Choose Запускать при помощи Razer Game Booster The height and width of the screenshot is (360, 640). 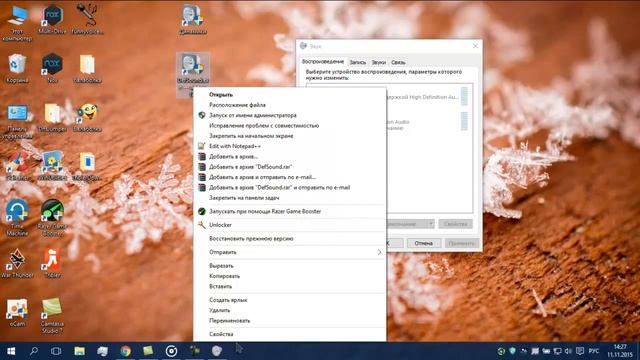[x=290, y=211]
